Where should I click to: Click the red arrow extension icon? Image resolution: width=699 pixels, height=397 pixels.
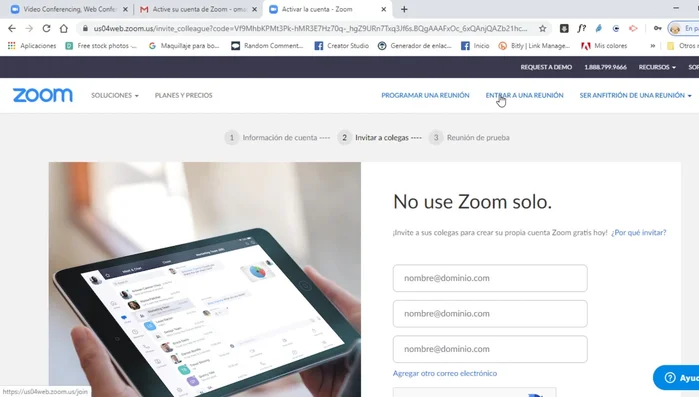[633, 29]
